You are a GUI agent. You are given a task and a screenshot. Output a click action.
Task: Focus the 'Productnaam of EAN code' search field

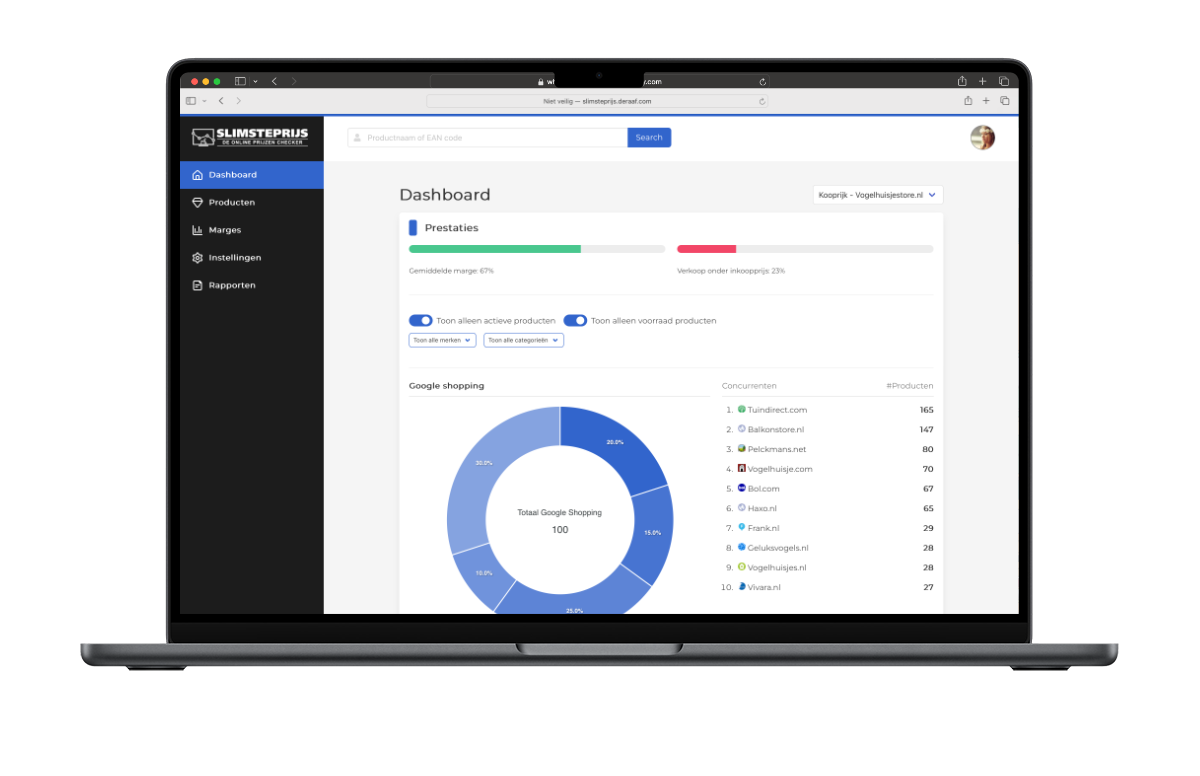click(488, 138)
